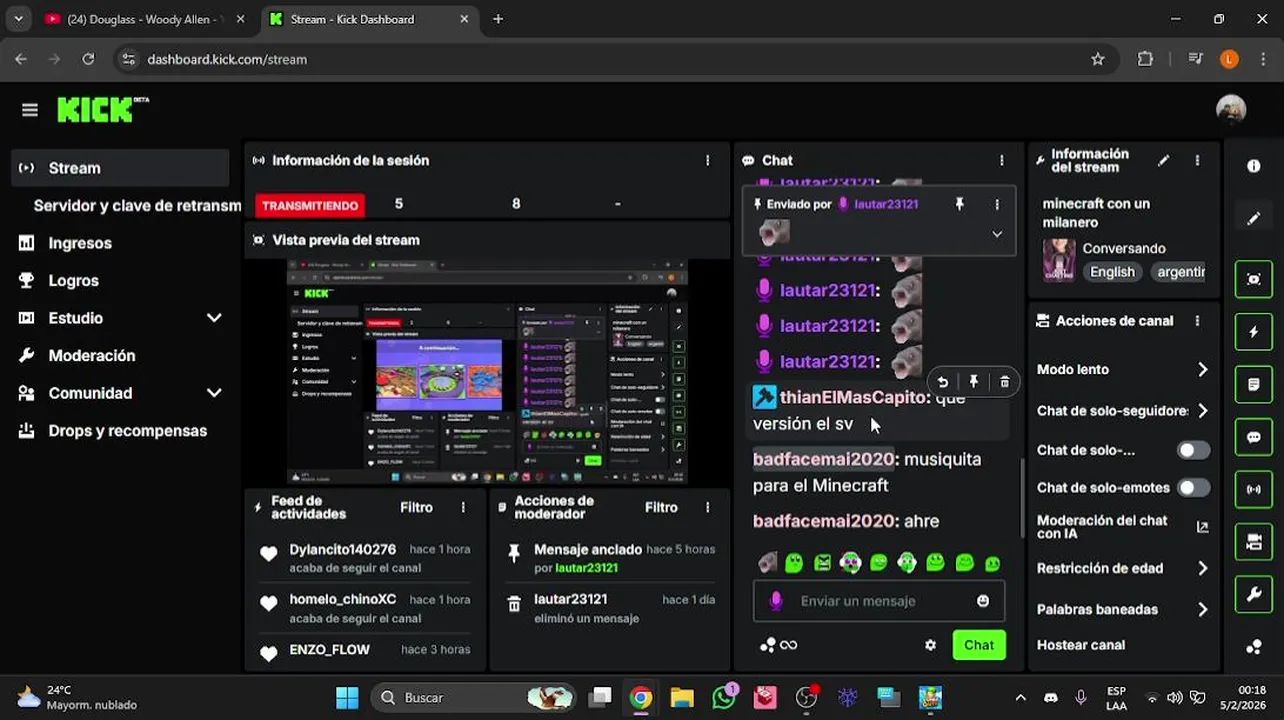Image resolution: width=1284 pixels, height=720 pixels.
Task: Click pin icon of Mensaje anclado entry
Action: (514, 553)
